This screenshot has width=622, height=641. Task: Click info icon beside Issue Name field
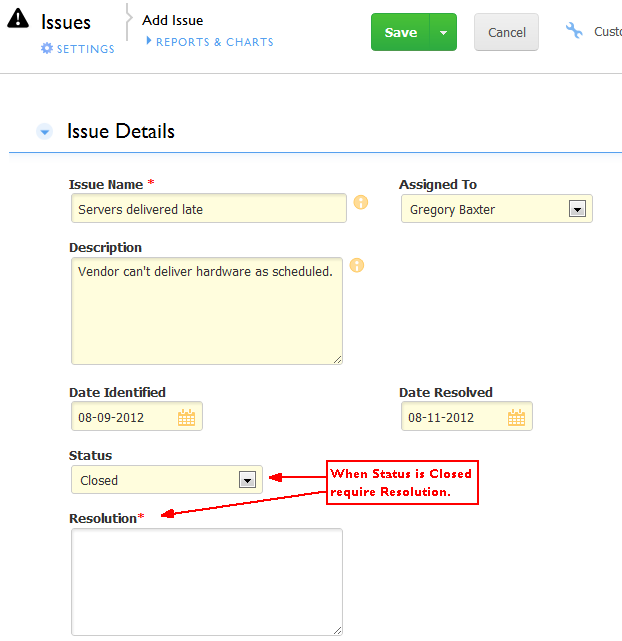point(360,202)
